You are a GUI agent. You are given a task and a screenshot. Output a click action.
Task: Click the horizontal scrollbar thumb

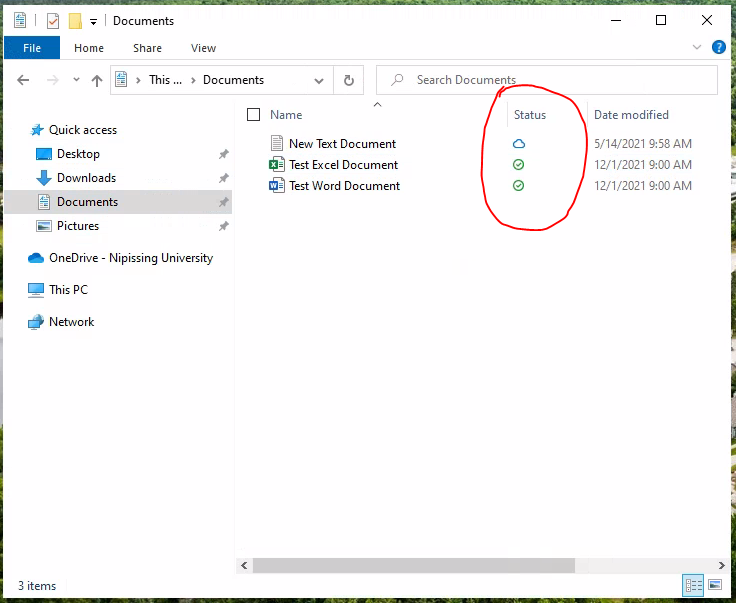pyautogui.click(x=413, y=565)
